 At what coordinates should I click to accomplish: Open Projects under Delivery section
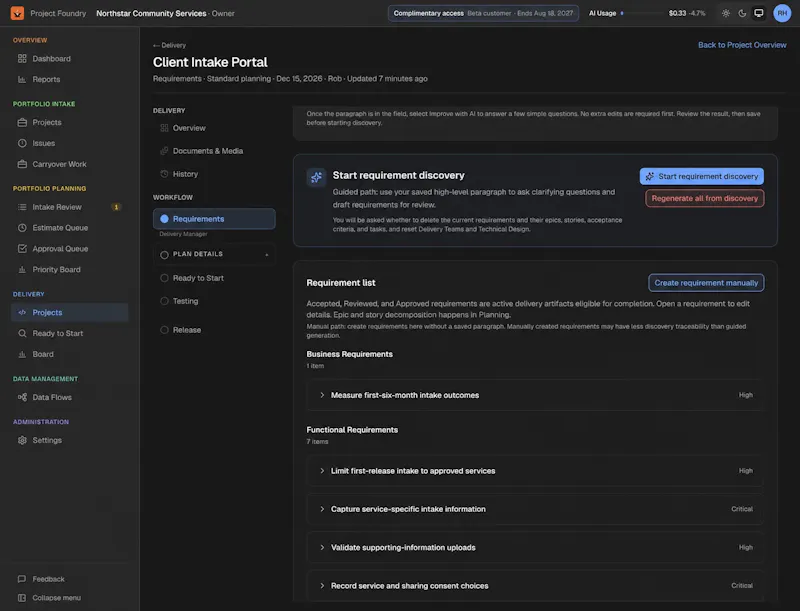[x=69, y=313]
